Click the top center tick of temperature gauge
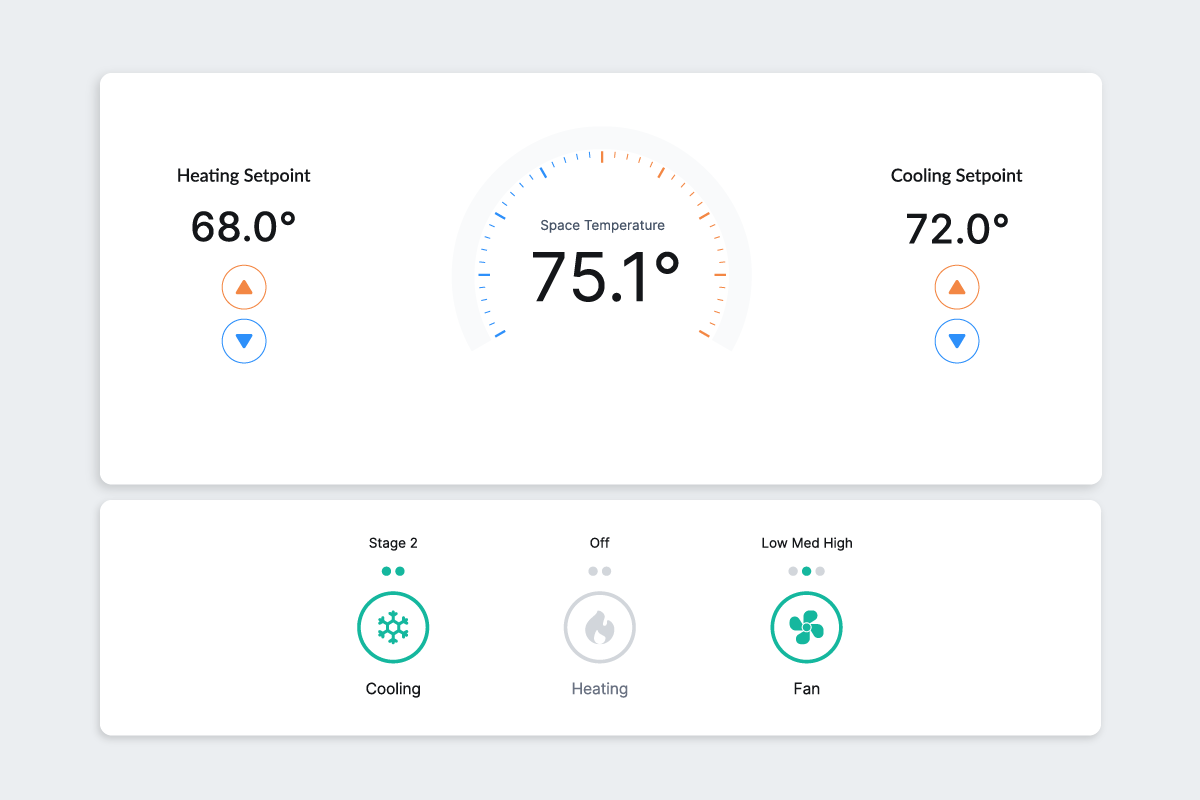 [602, 157]
